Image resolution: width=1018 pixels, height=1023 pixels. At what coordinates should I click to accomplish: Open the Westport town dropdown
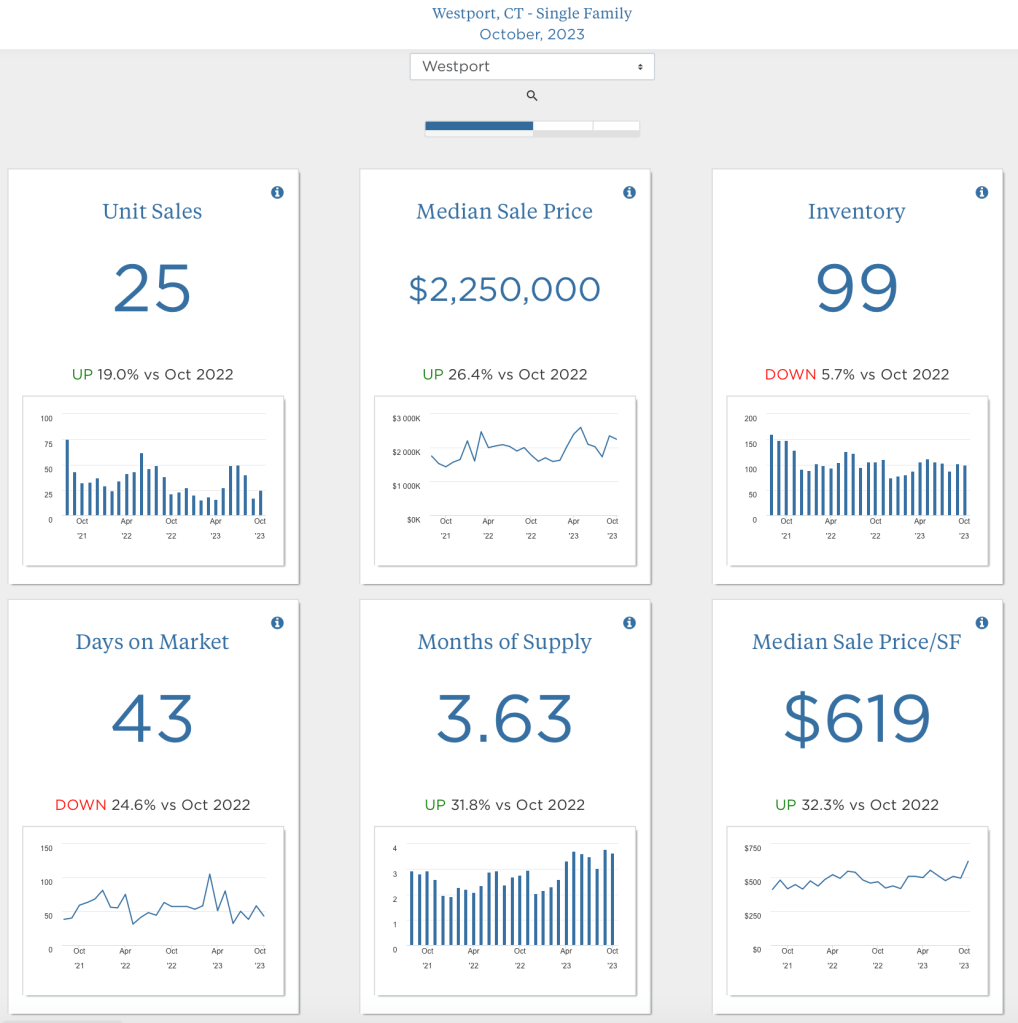tap(532, 67)
